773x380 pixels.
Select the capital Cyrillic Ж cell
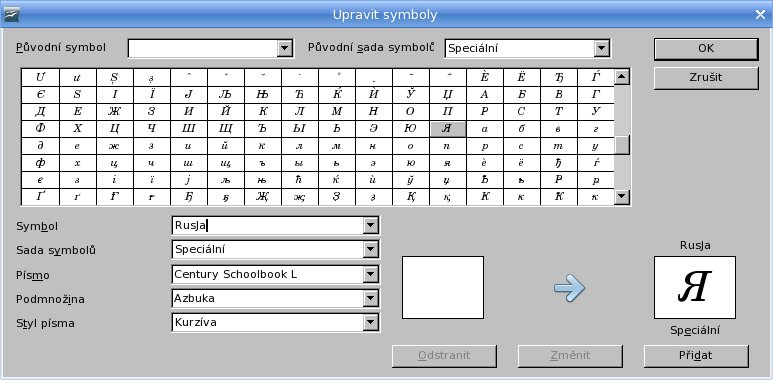coord(114,112)
